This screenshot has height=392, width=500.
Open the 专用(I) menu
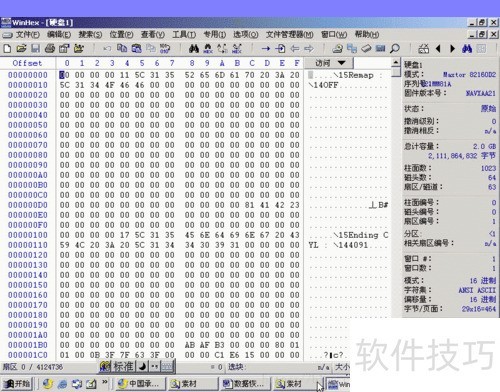[215, 34]
